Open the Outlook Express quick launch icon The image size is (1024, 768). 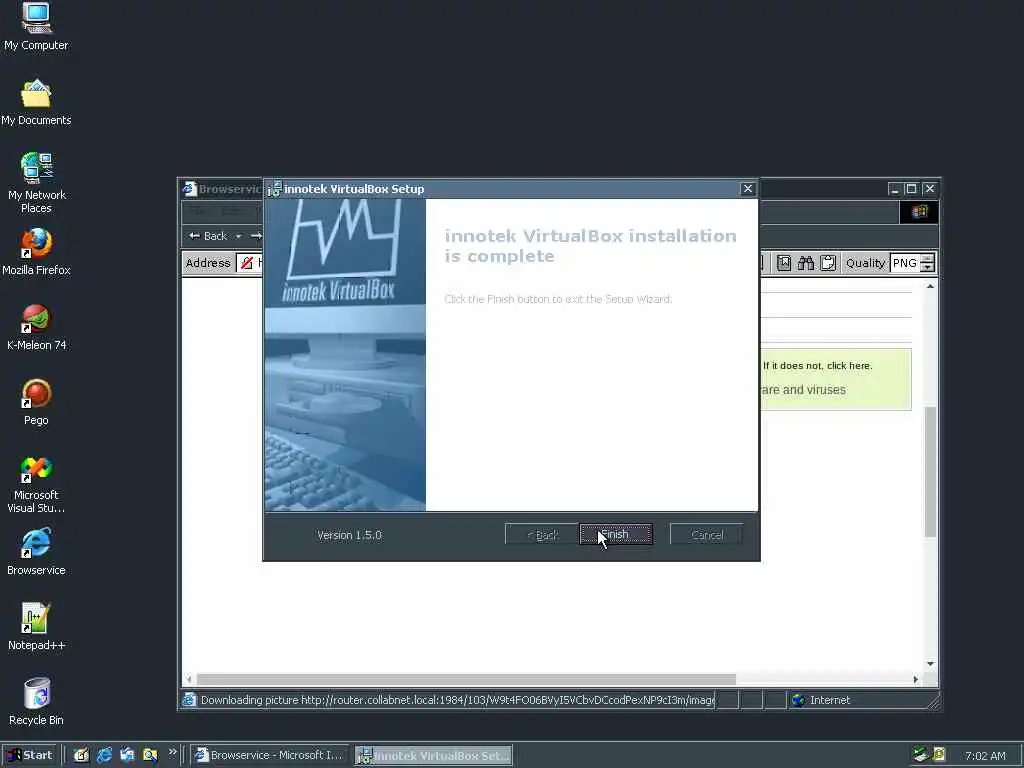point(127,755)
